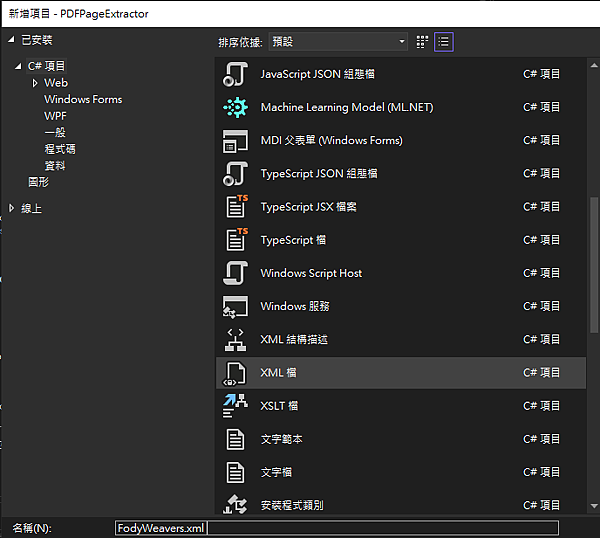Viewport: 600px width, 538px height.
Task: Select the 一般 category
Action: click(x=55, y=132)
